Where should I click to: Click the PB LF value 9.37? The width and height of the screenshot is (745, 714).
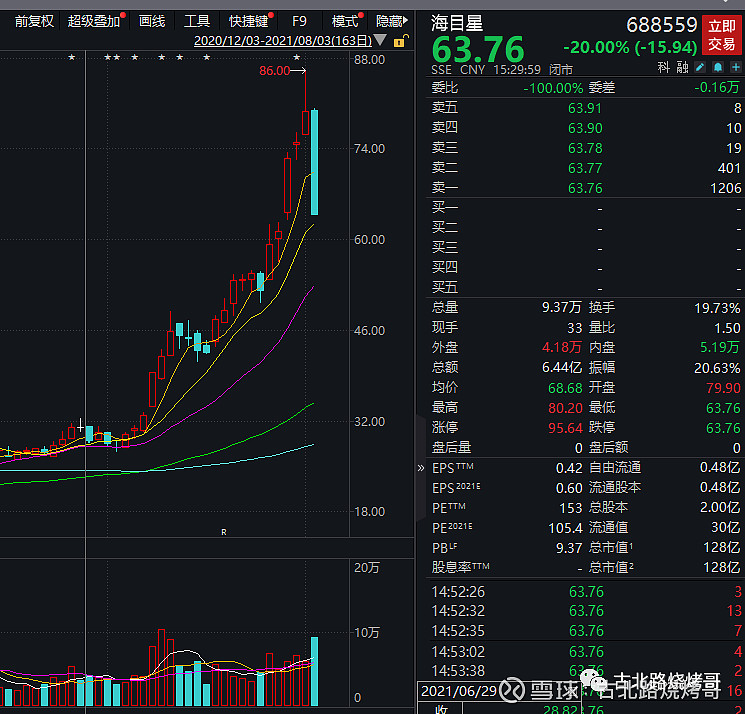point(569,548)
